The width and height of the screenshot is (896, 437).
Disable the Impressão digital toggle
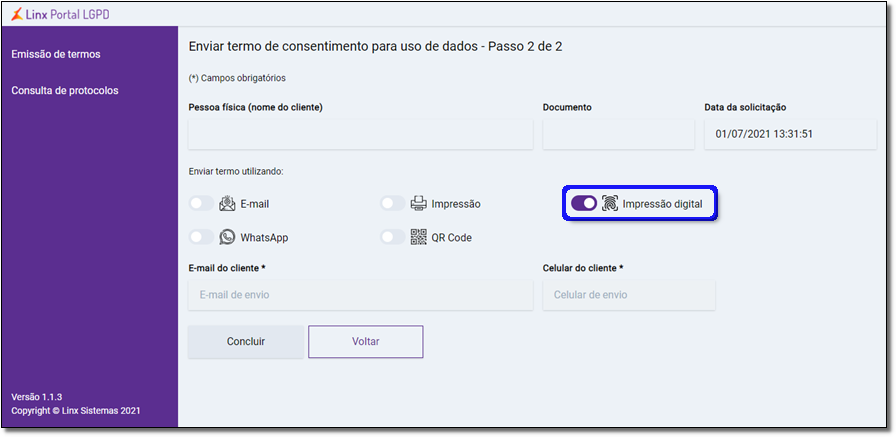(584, 203)
